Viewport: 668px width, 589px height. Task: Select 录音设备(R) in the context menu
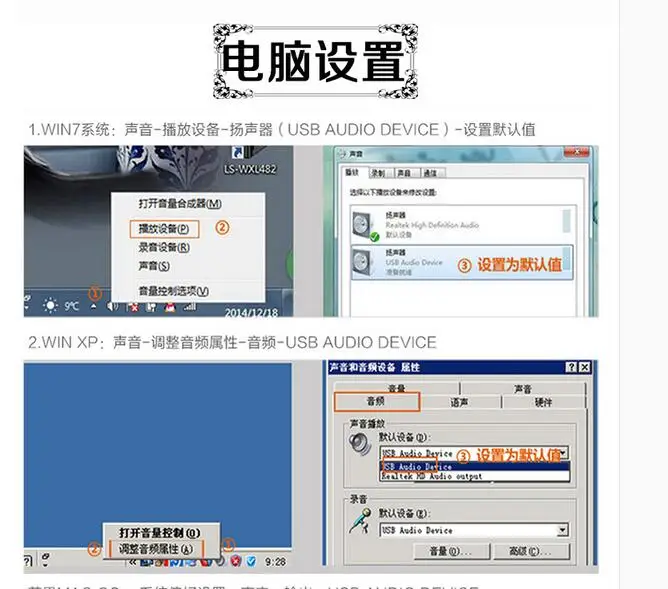tap(164, 247)
